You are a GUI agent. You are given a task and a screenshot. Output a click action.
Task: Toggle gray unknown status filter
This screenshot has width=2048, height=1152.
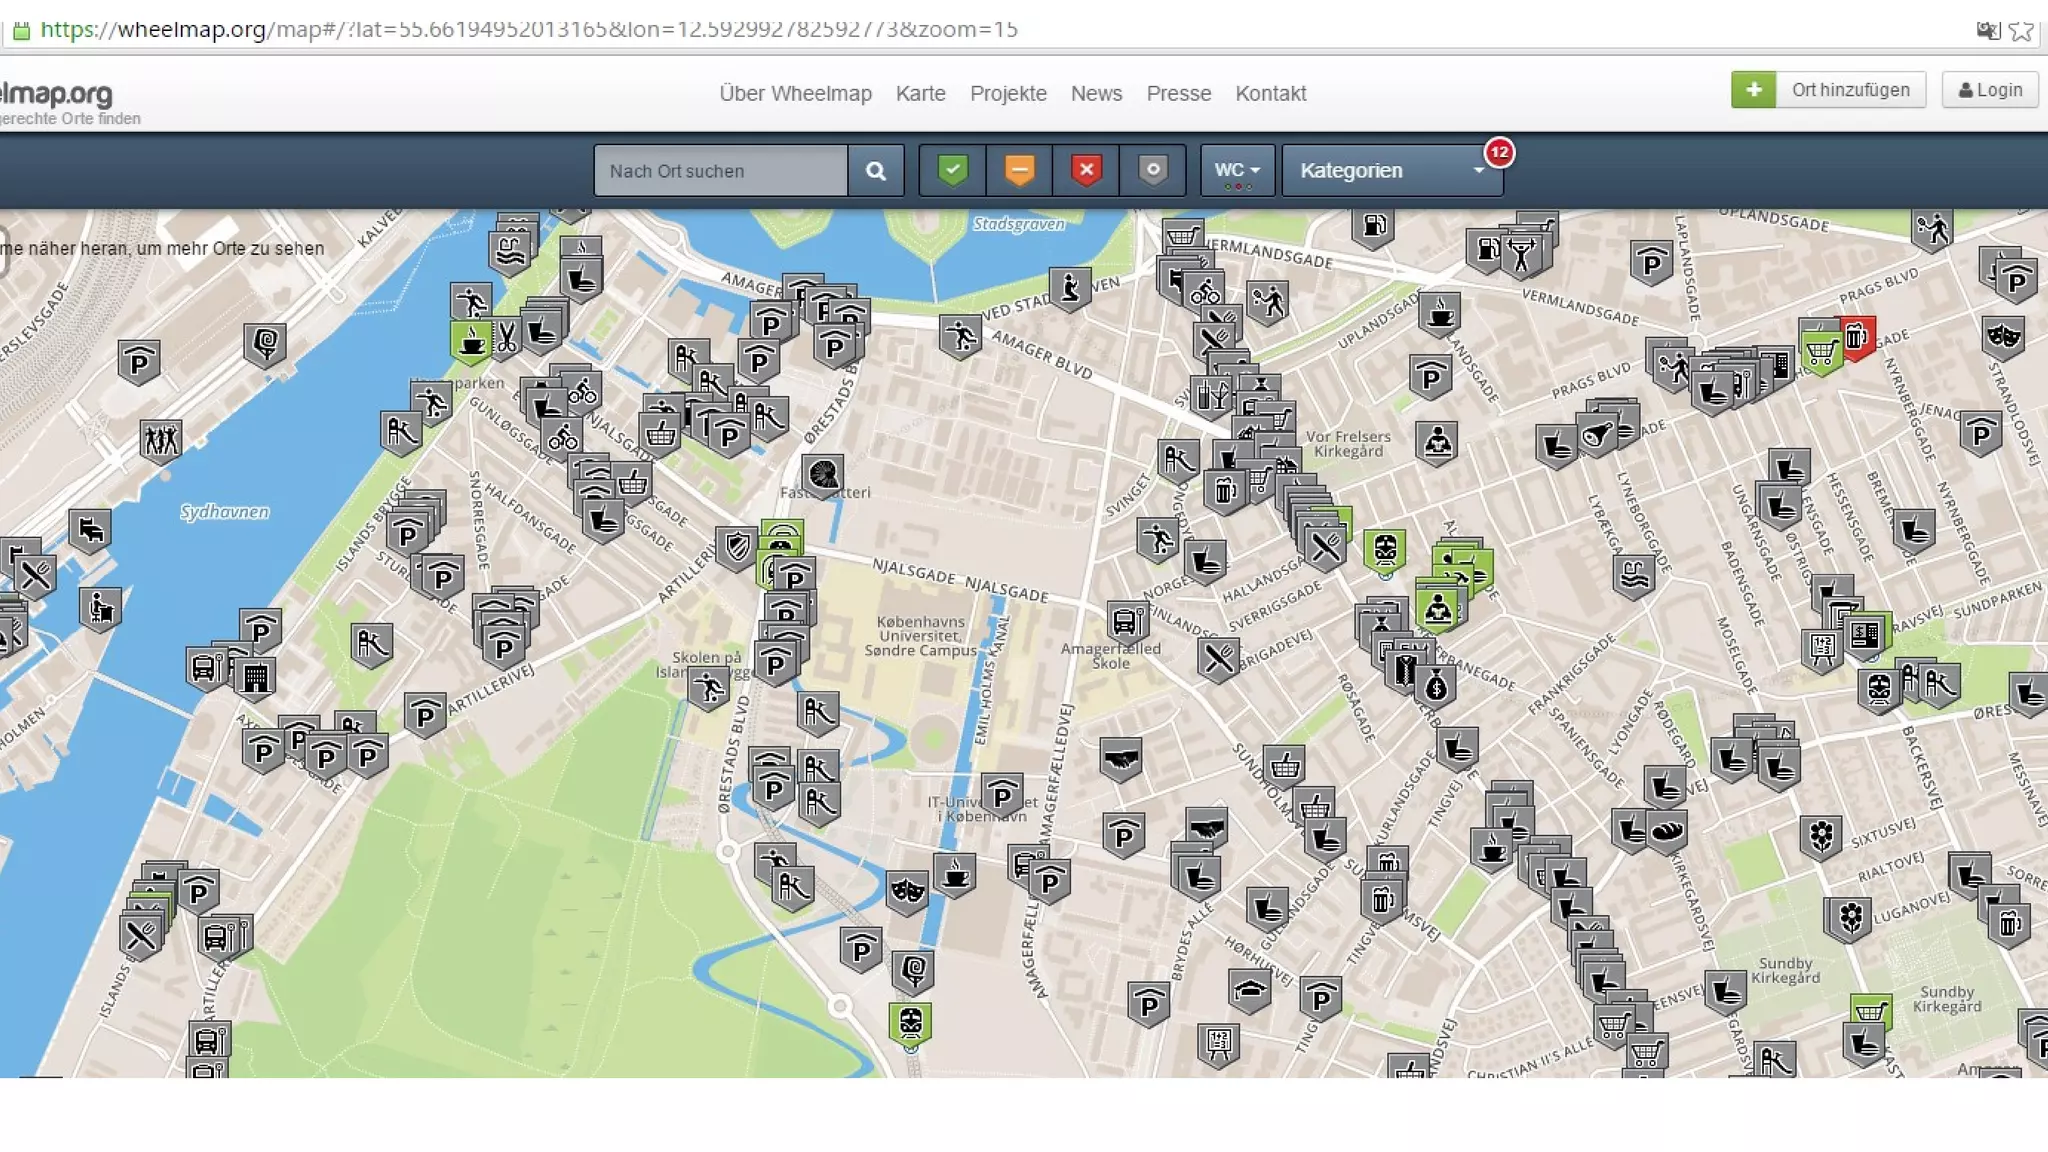click(x=1153, y=170)
